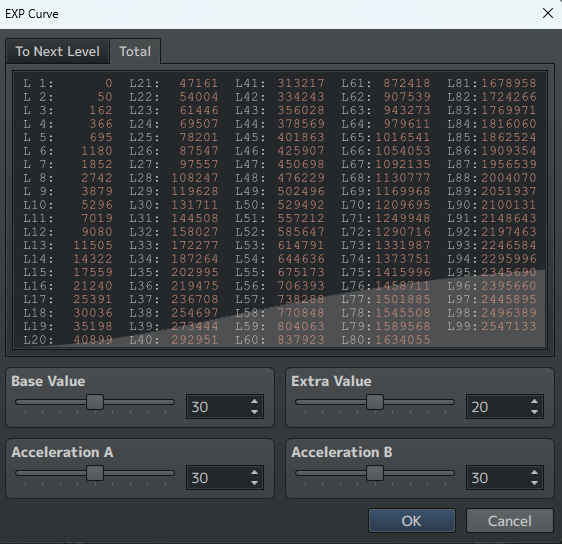The height and width of the screenshot is (544, 562).
Task: Click the L 1 value 0
Action: [x=109, y=83]
